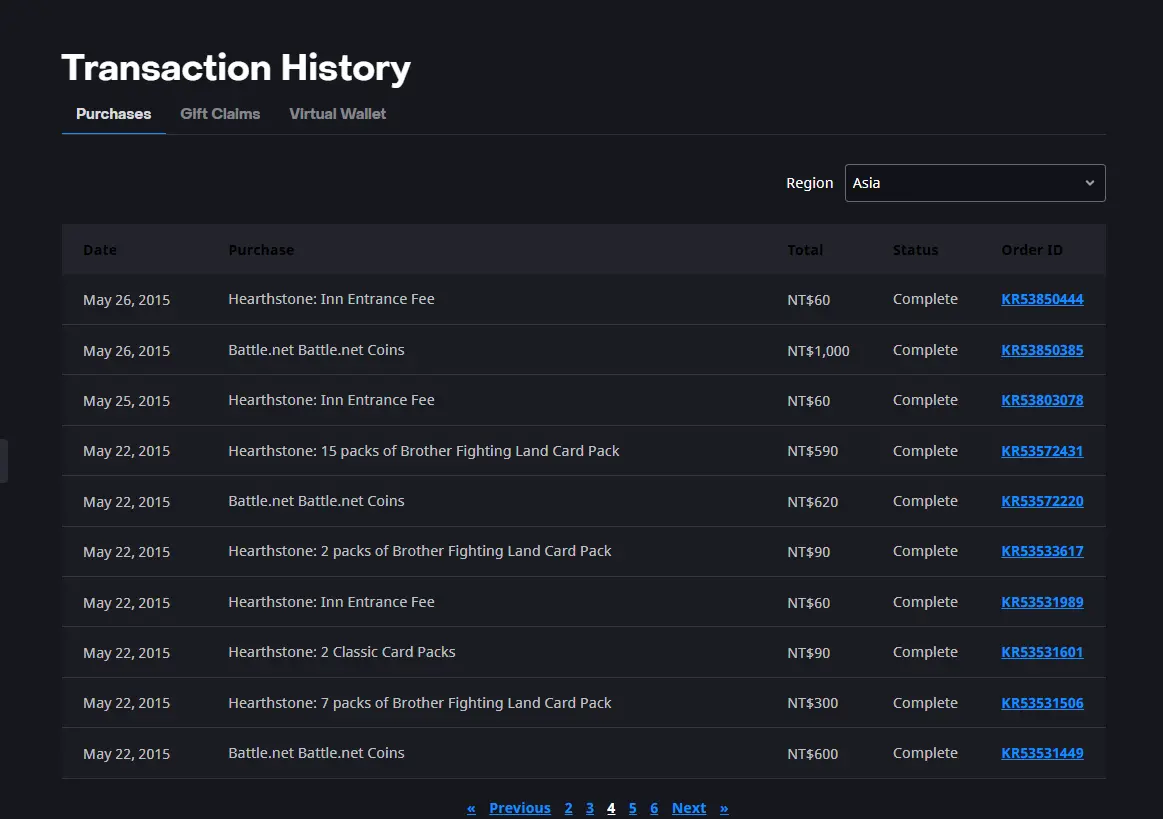Select the 2 packs of Brother Fighting Land purchase
This screenshot has height=819, width=1163.
point(420,551)
